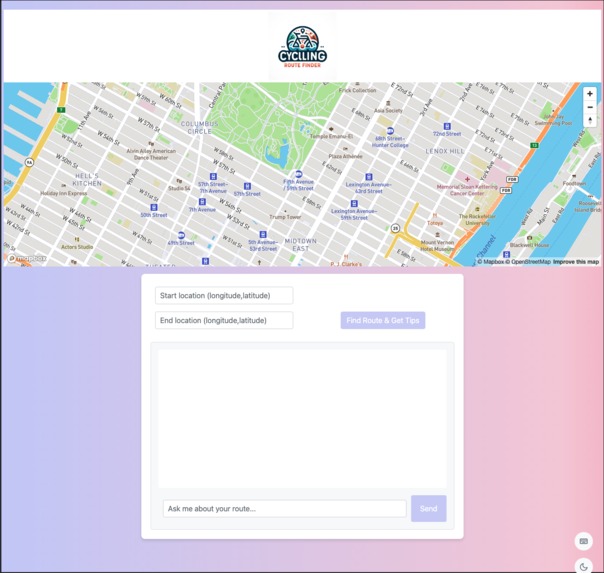The width and height of the screenshot is (604, 573).
Task: Click the Lexington Avenue-59th Street station icon
Action: coord(354,203)
